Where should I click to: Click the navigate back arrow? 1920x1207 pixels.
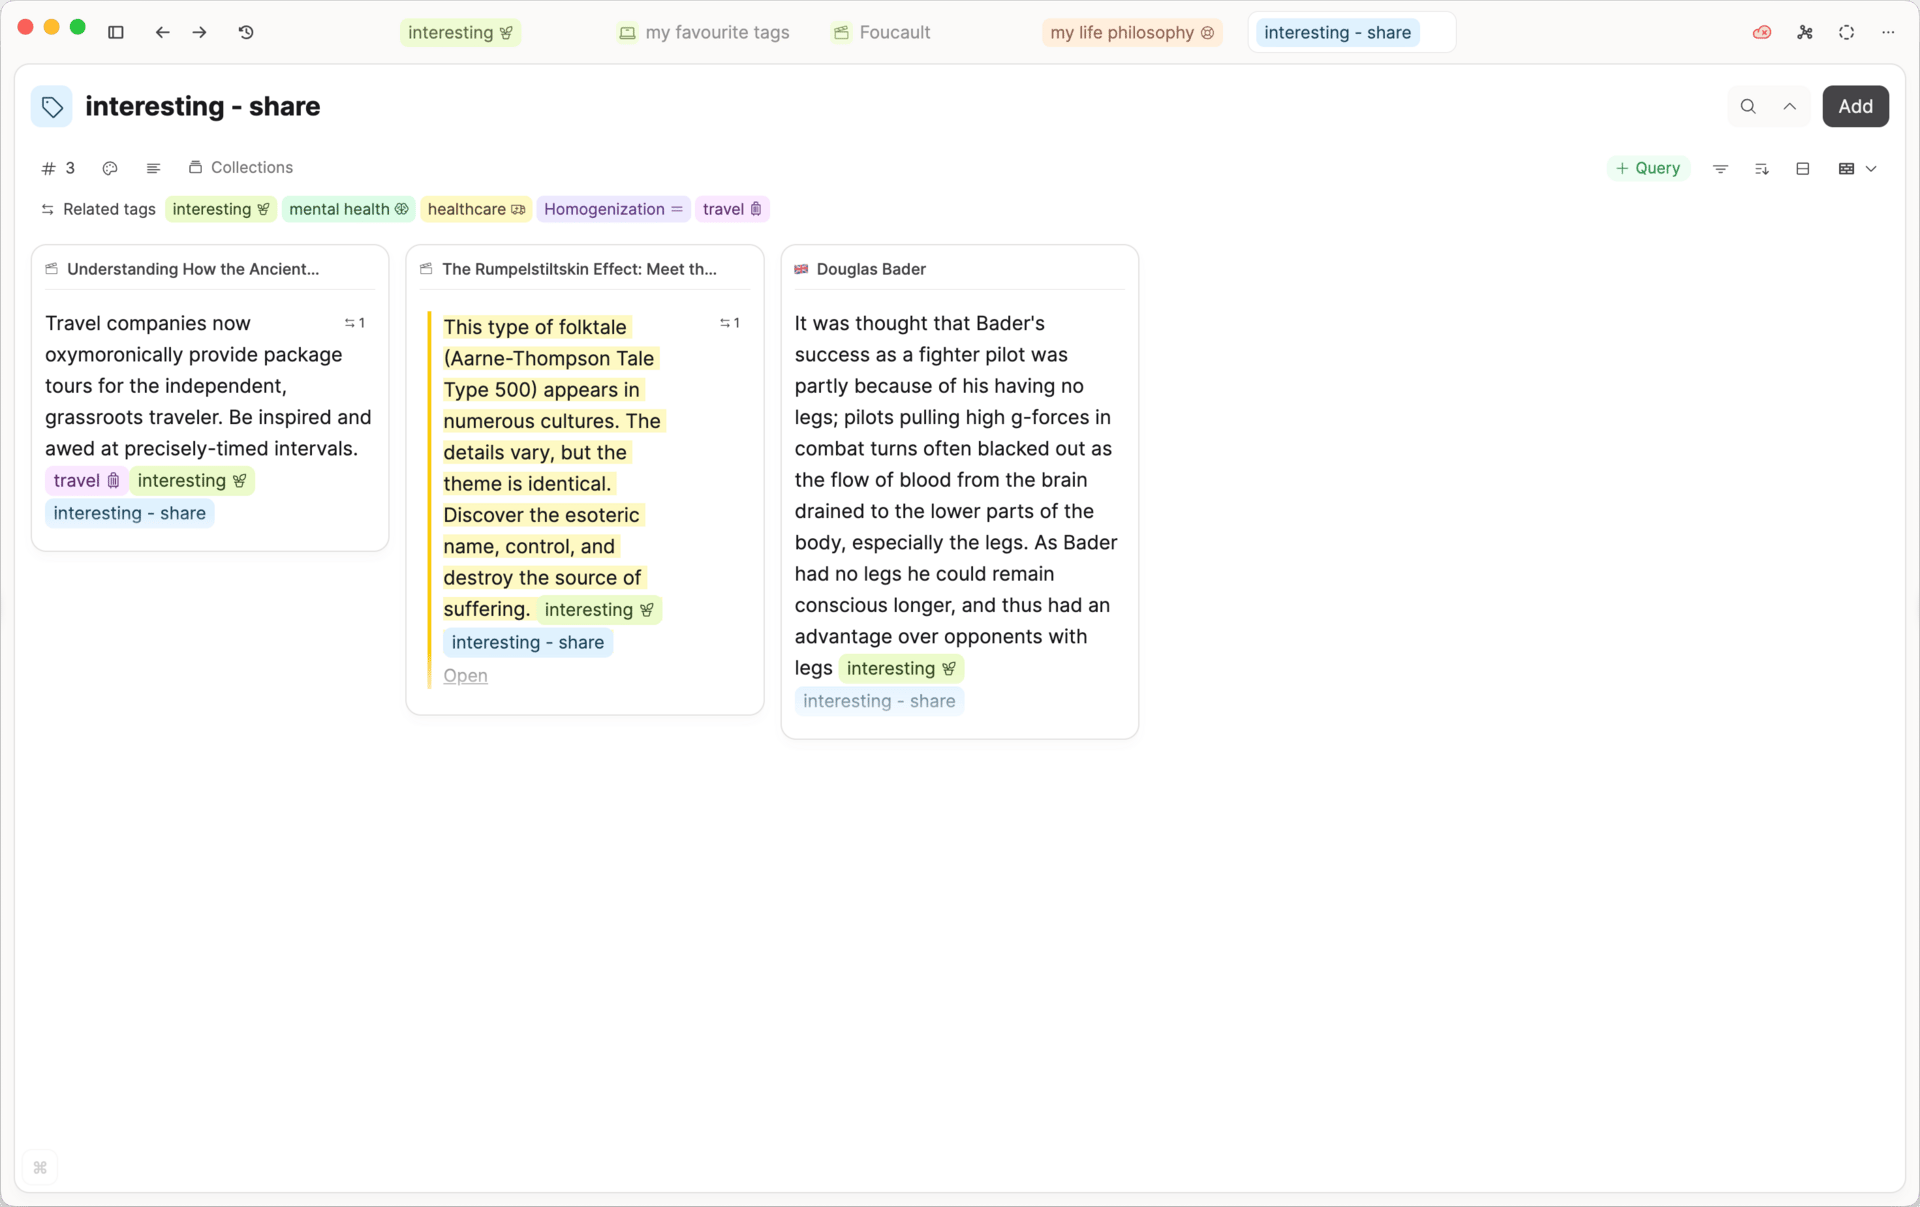click(x=162, y=32)
